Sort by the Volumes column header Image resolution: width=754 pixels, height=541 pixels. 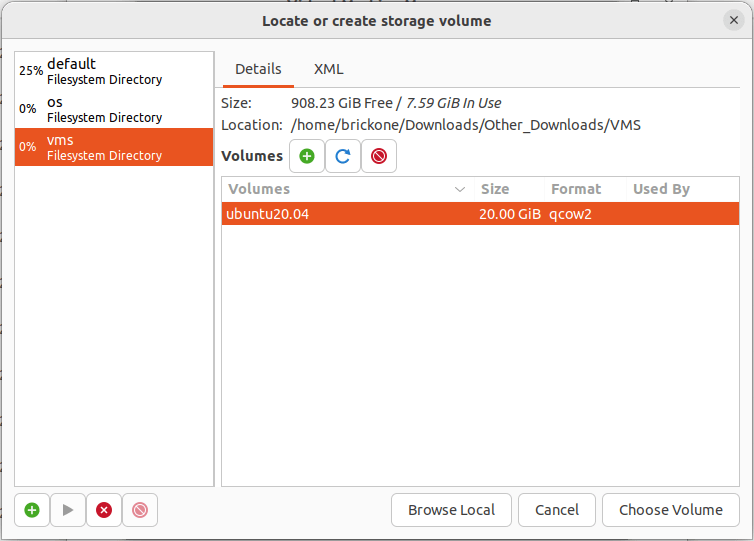(345, 189)
